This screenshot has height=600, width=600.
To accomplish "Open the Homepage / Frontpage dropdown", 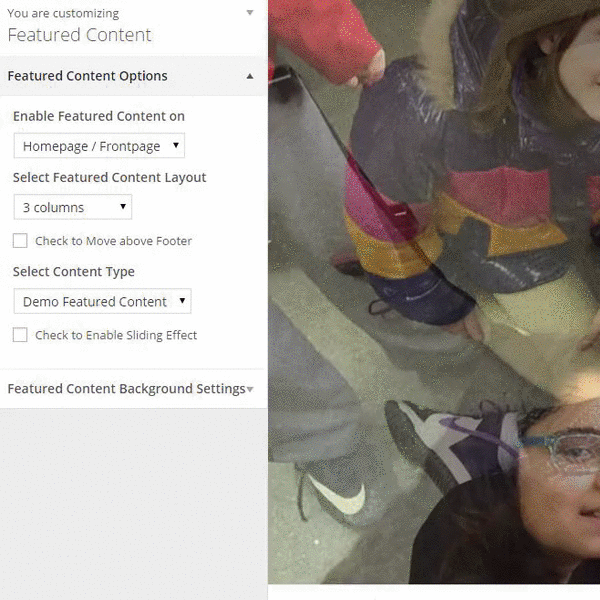I will [x=99, y=145].
